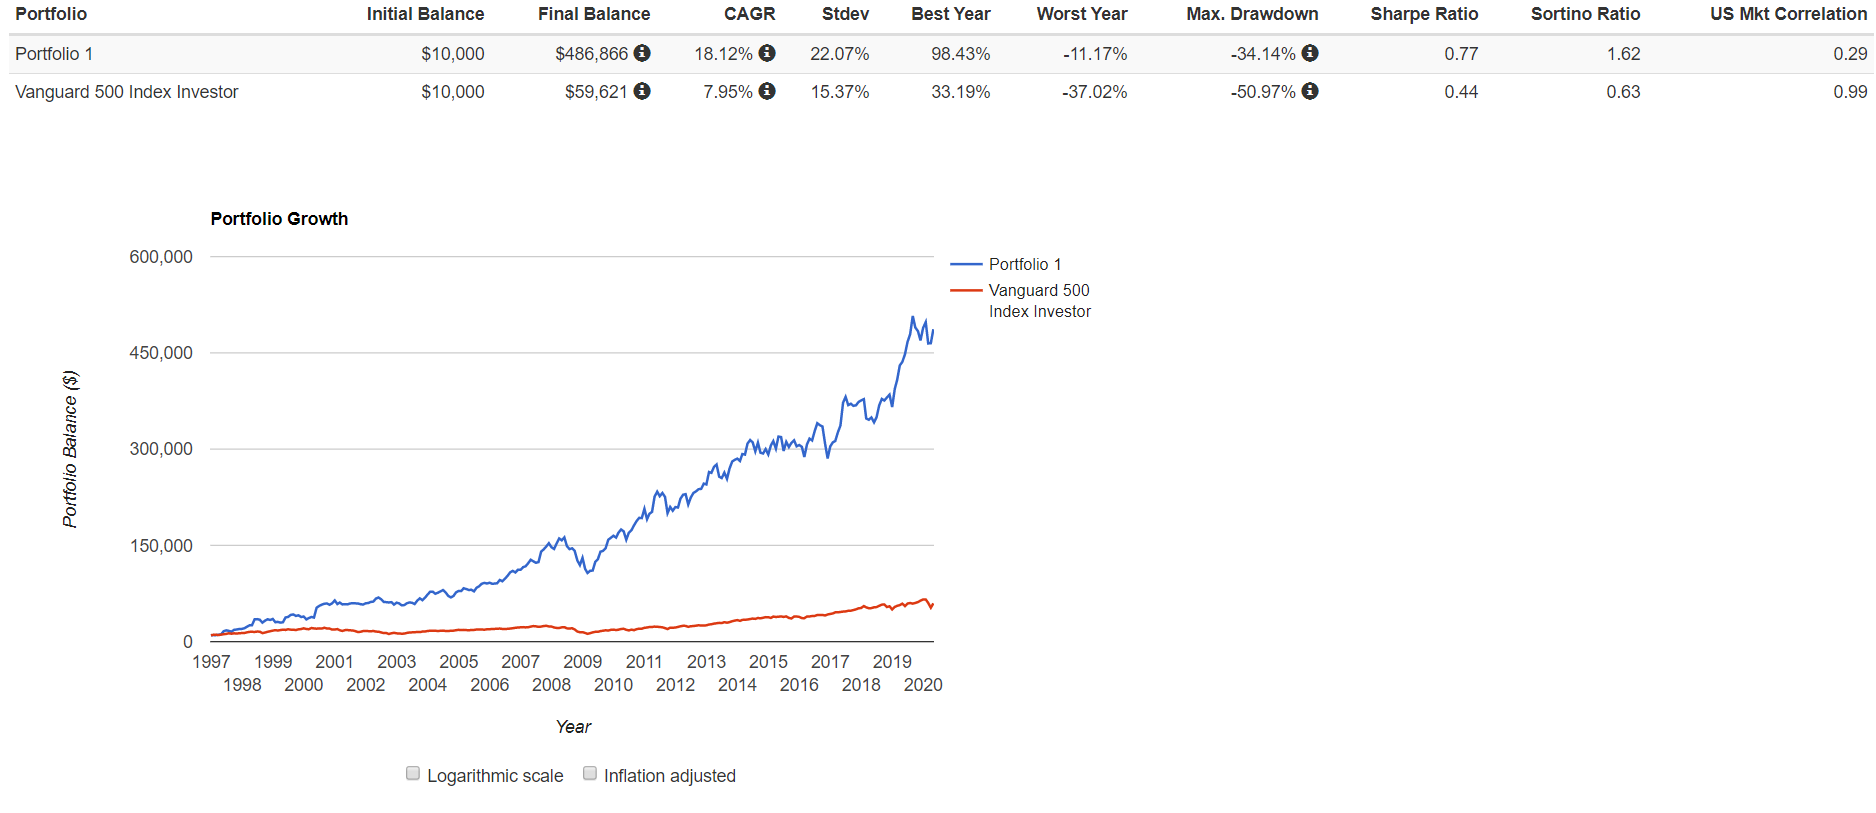The width and height of the screenshot is (1876, 813).
Task: Toggle Portfolio 1 series in chart legend
Action: [x=1024, y=264]
